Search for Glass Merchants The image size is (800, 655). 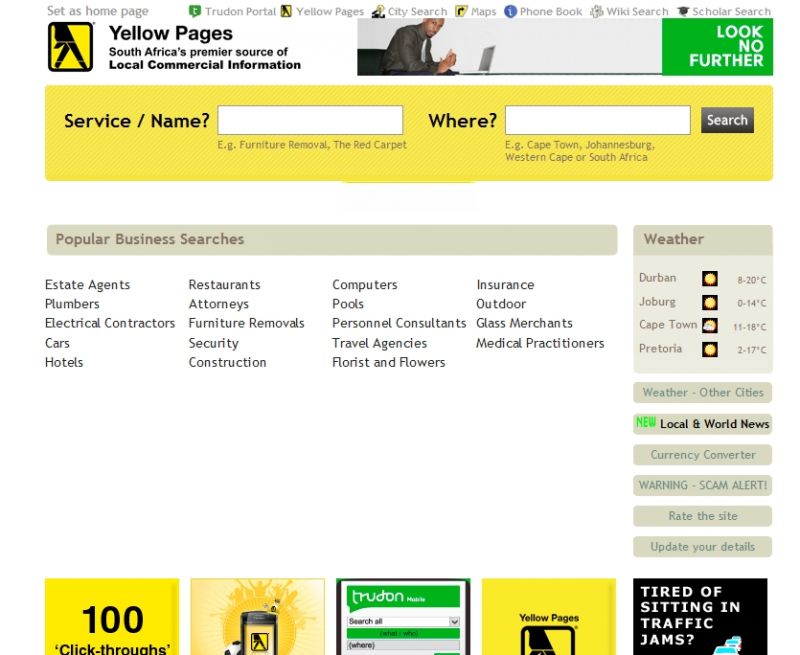[x=524, y=323]
